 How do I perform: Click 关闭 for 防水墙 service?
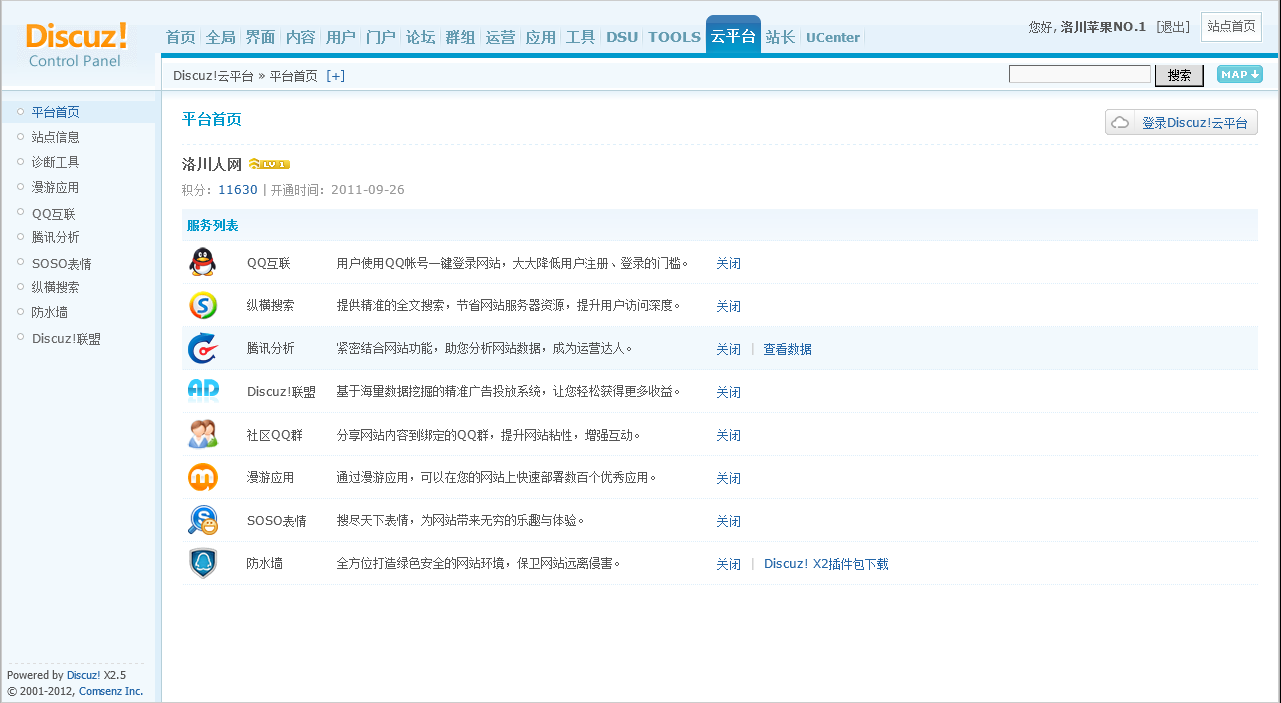[728, 565]
